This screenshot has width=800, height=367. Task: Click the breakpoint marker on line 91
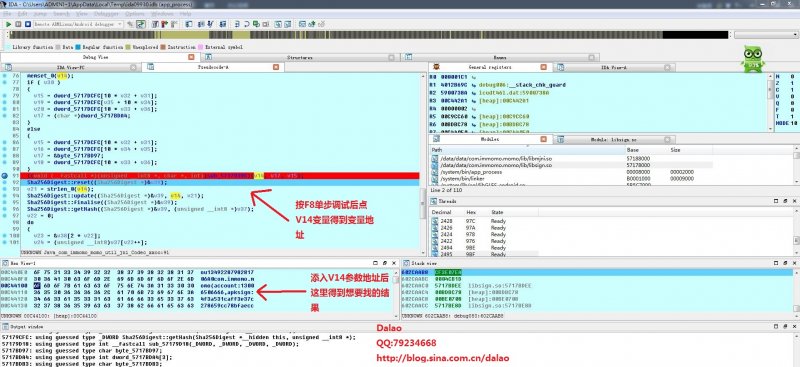(x=5, y=176)
